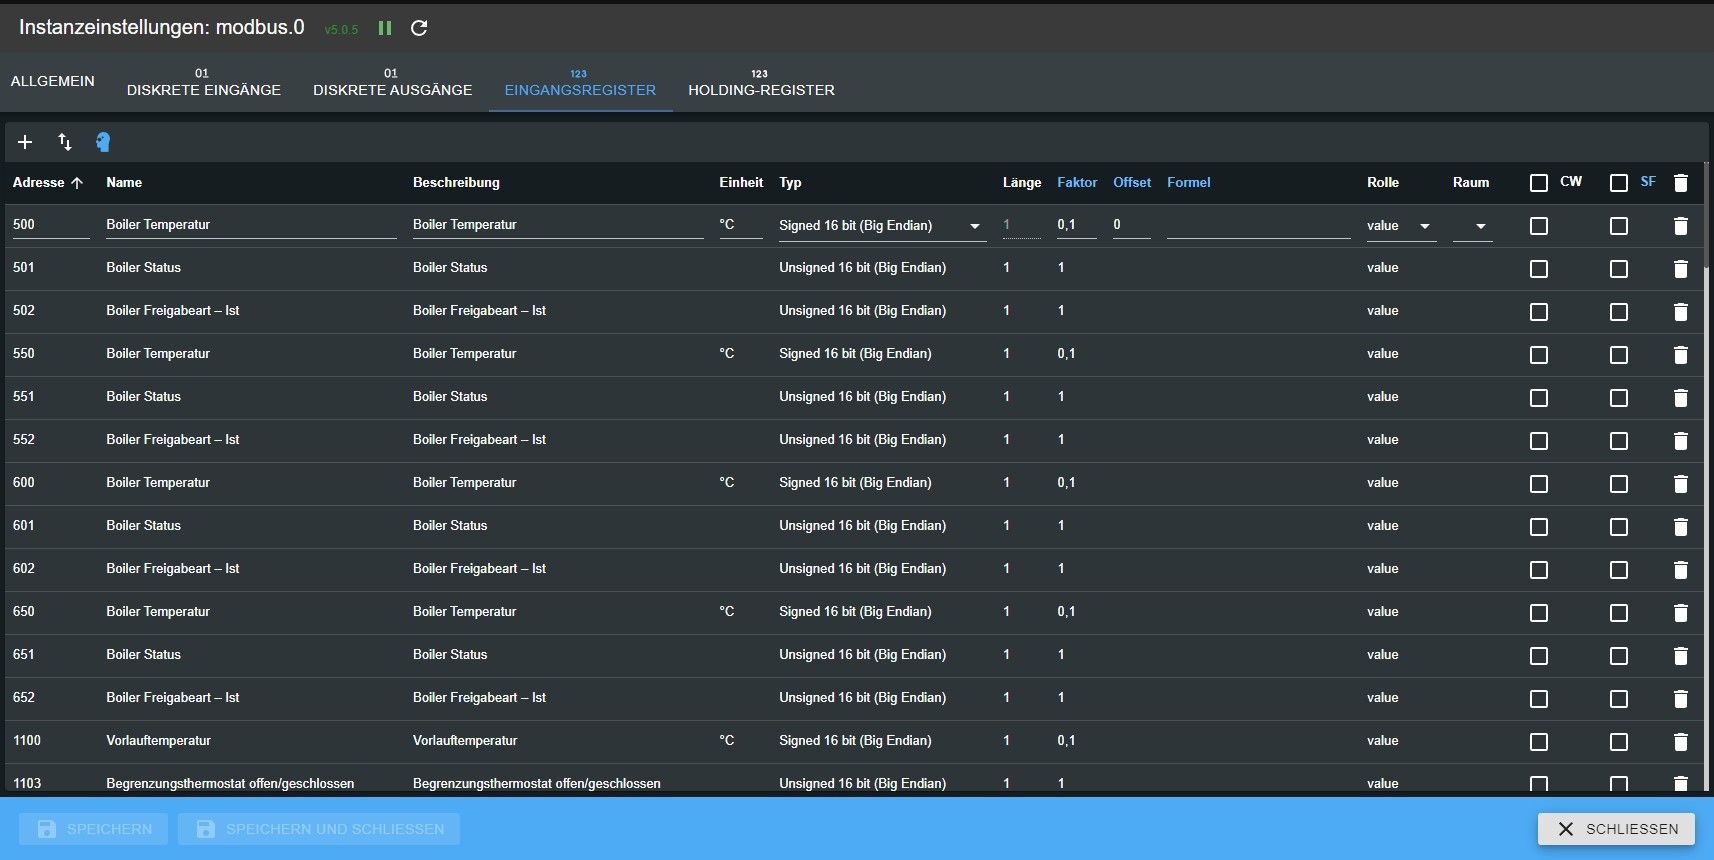Click the Formel column header

[1188, 182]
